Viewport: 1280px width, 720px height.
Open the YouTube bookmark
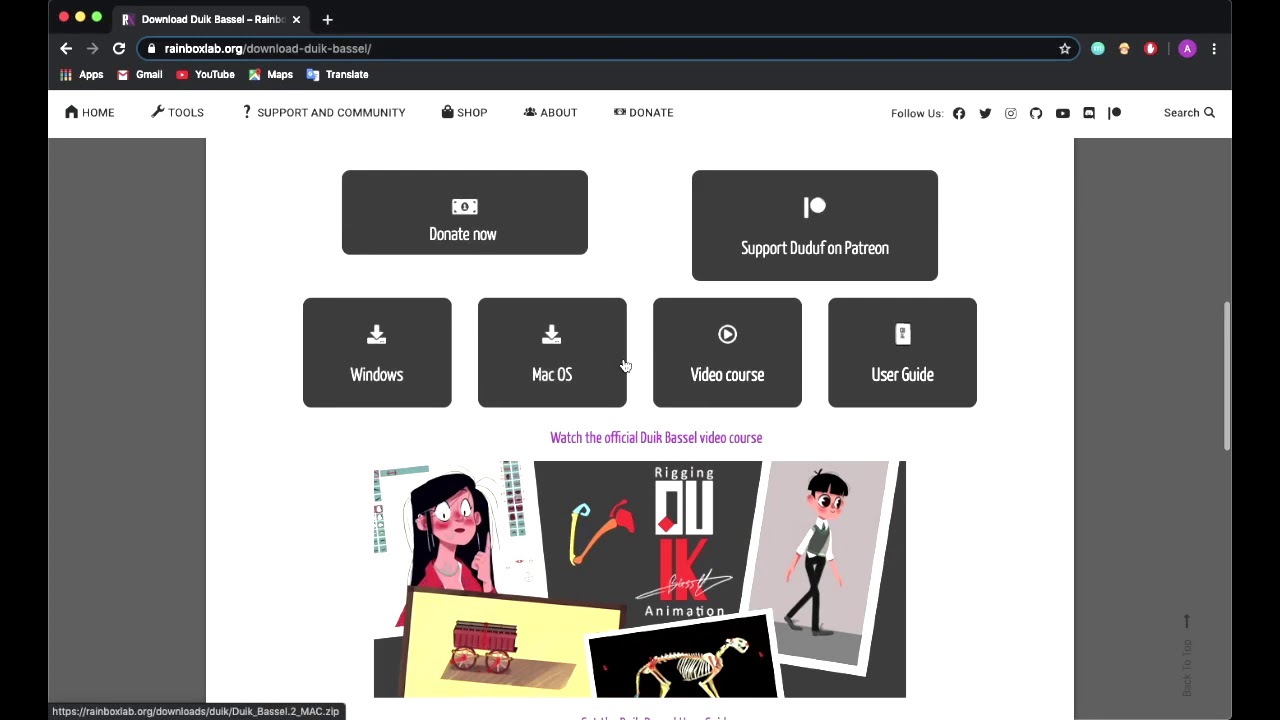coord(205,74)
